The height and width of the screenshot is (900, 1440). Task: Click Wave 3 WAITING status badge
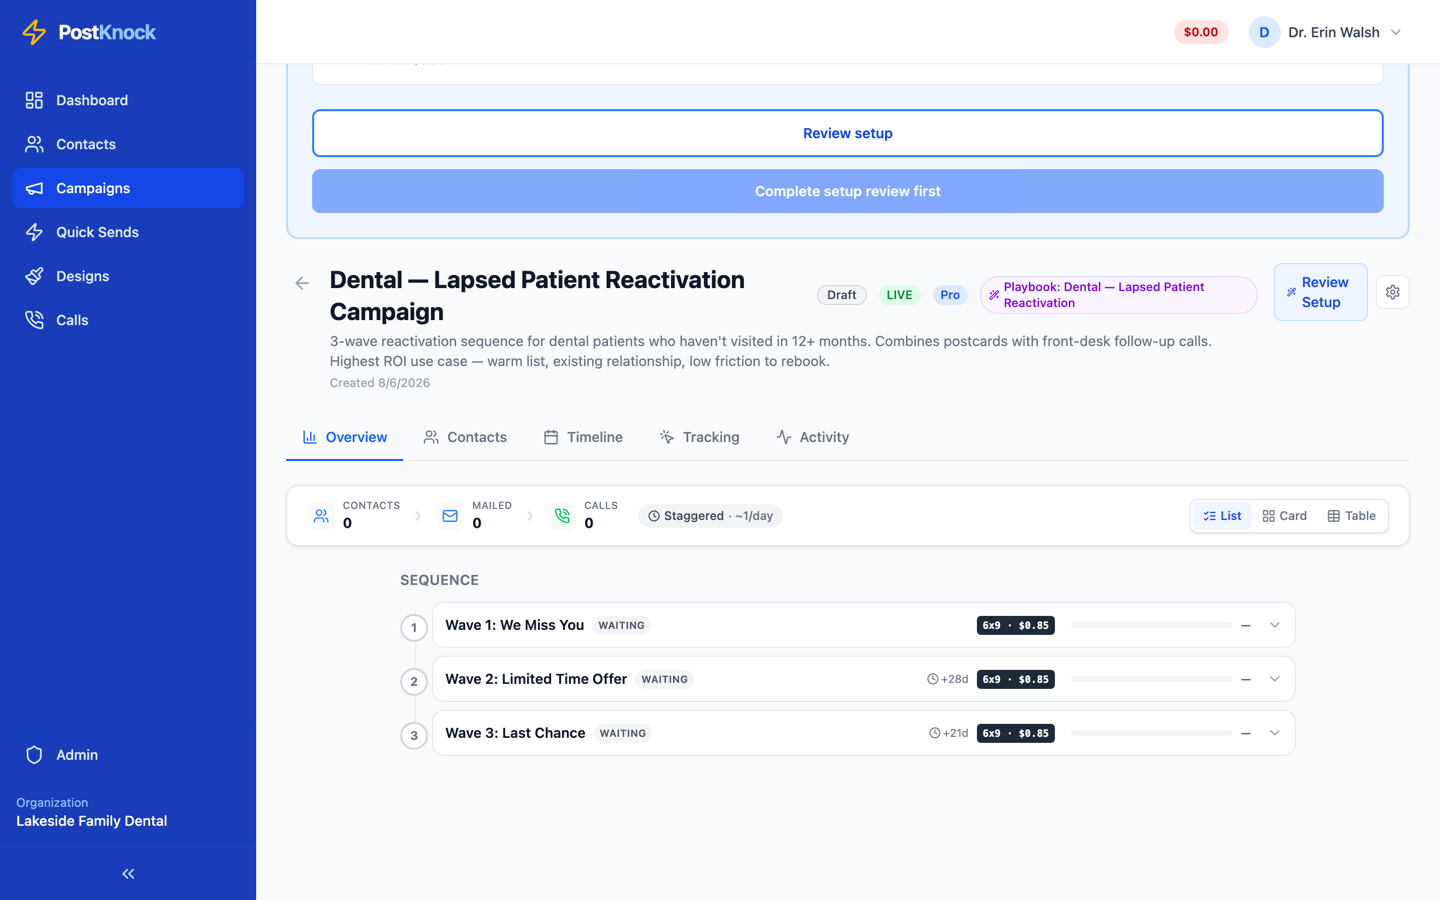(x=622, y=733)
